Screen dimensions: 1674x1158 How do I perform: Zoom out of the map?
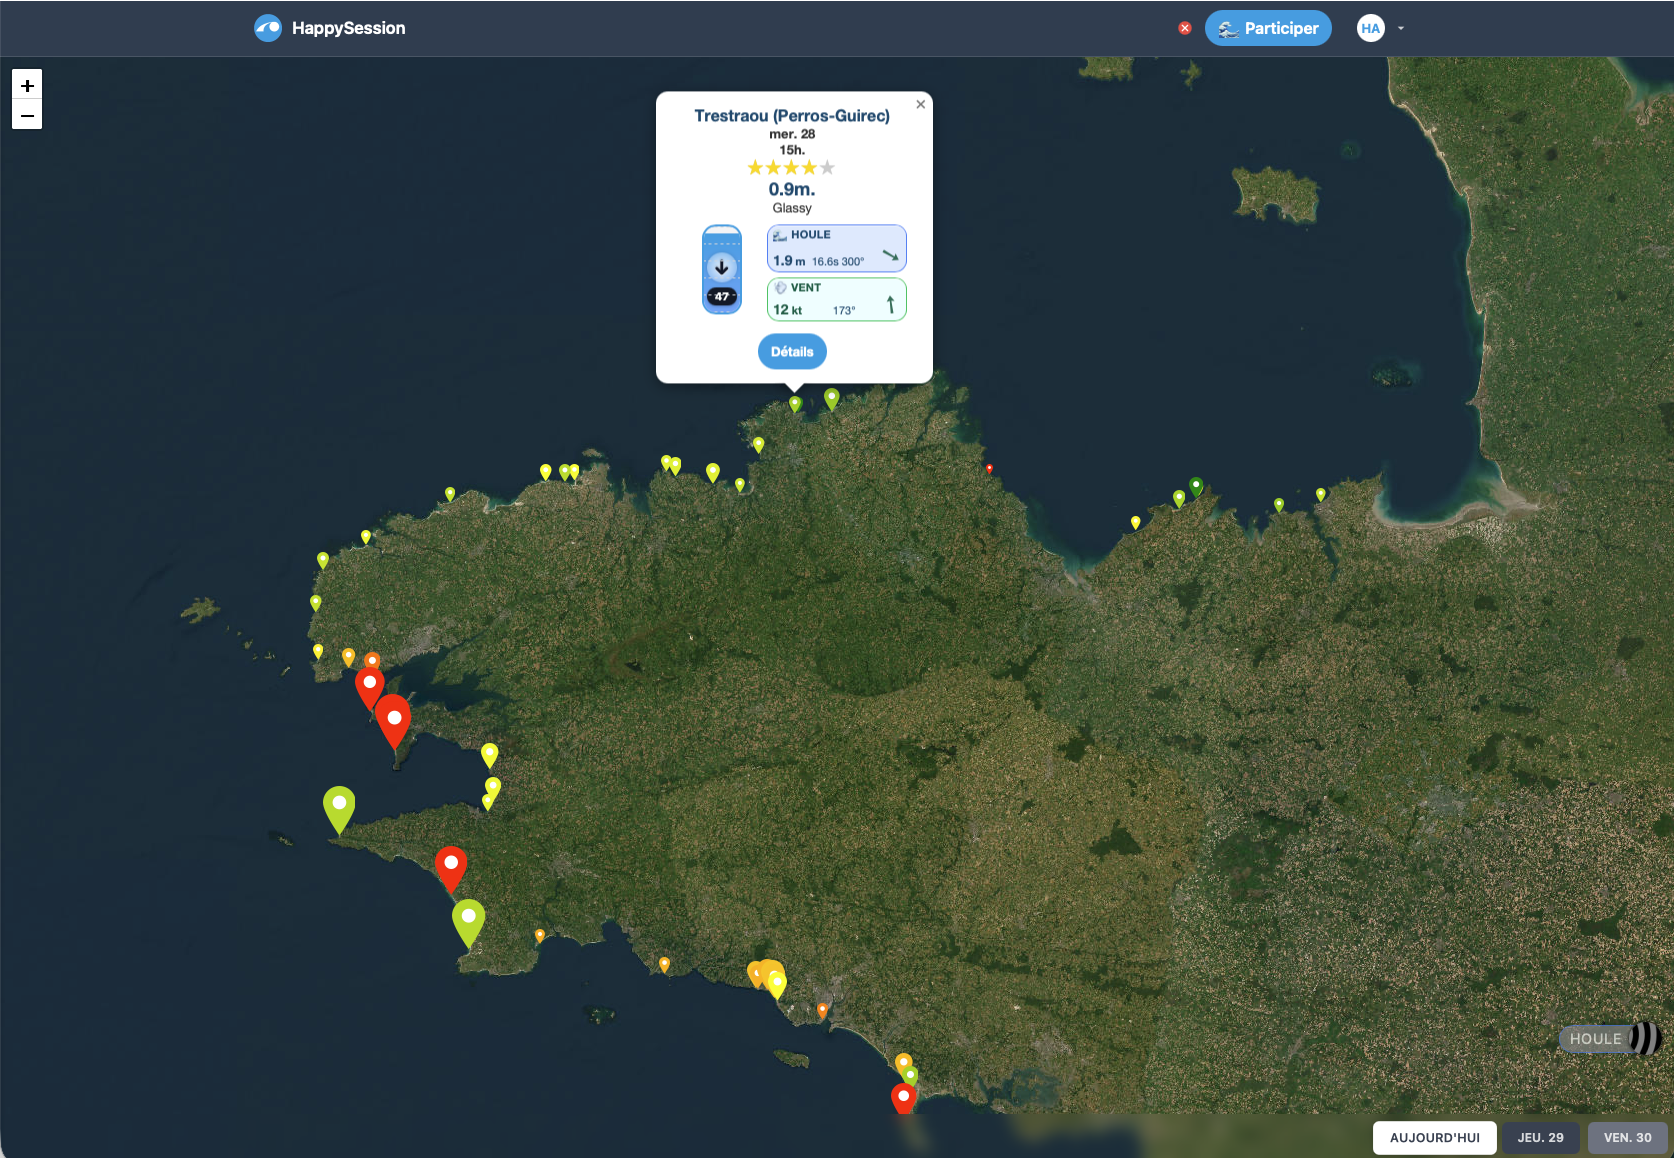27,116
